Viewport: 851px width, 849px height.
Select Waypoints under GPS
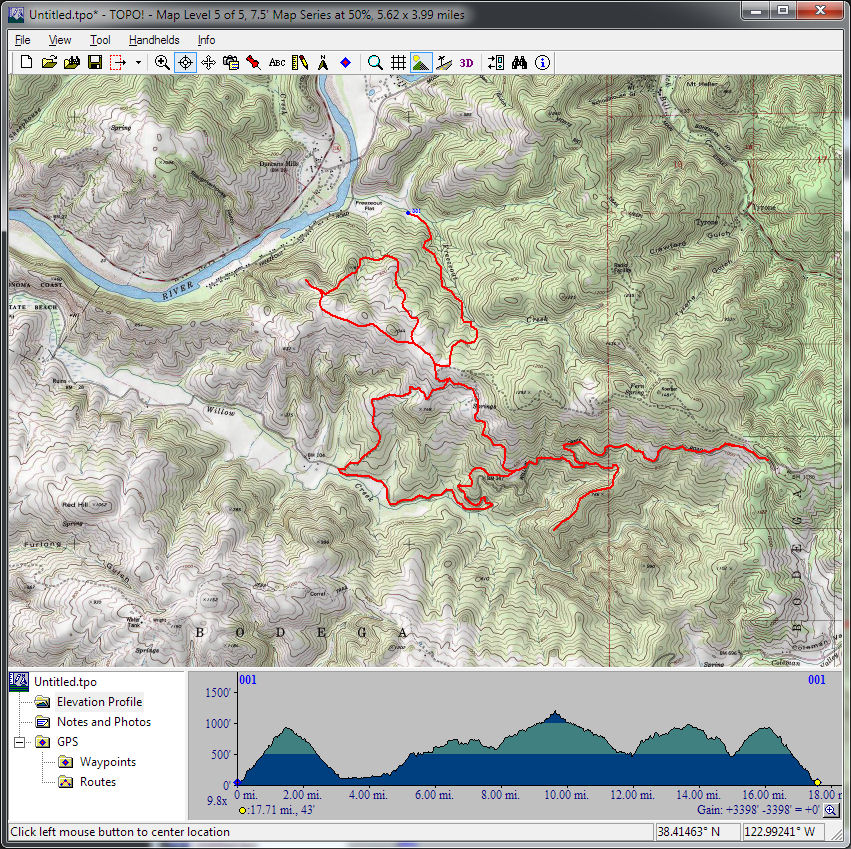tap(107, 762)
